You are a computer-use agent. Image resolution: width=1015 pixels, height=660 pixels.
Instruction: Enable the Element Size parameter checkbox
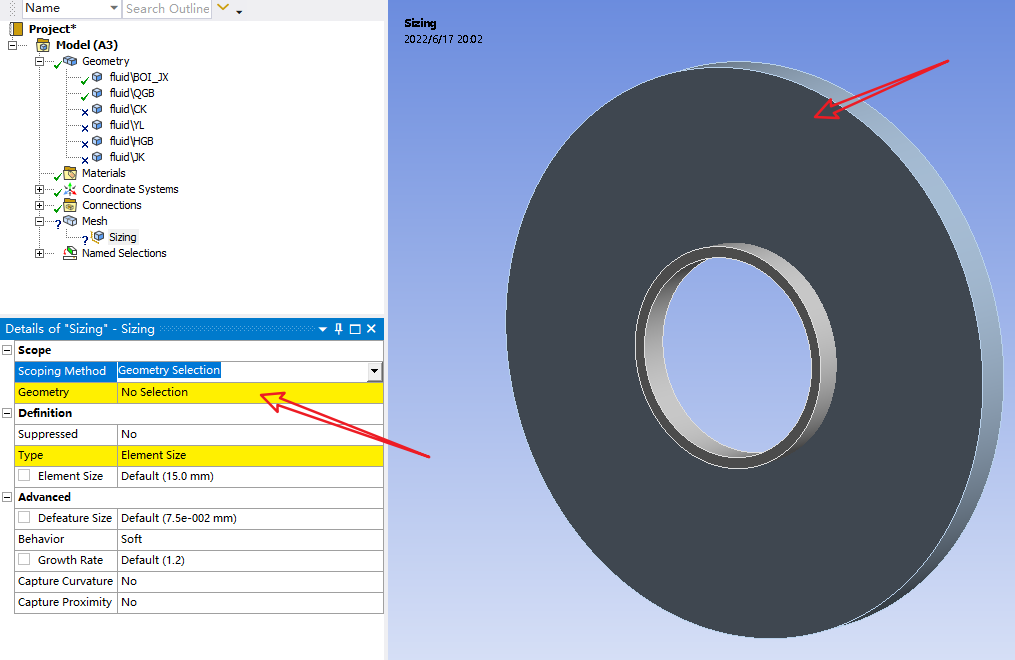(x=24, y=476)
